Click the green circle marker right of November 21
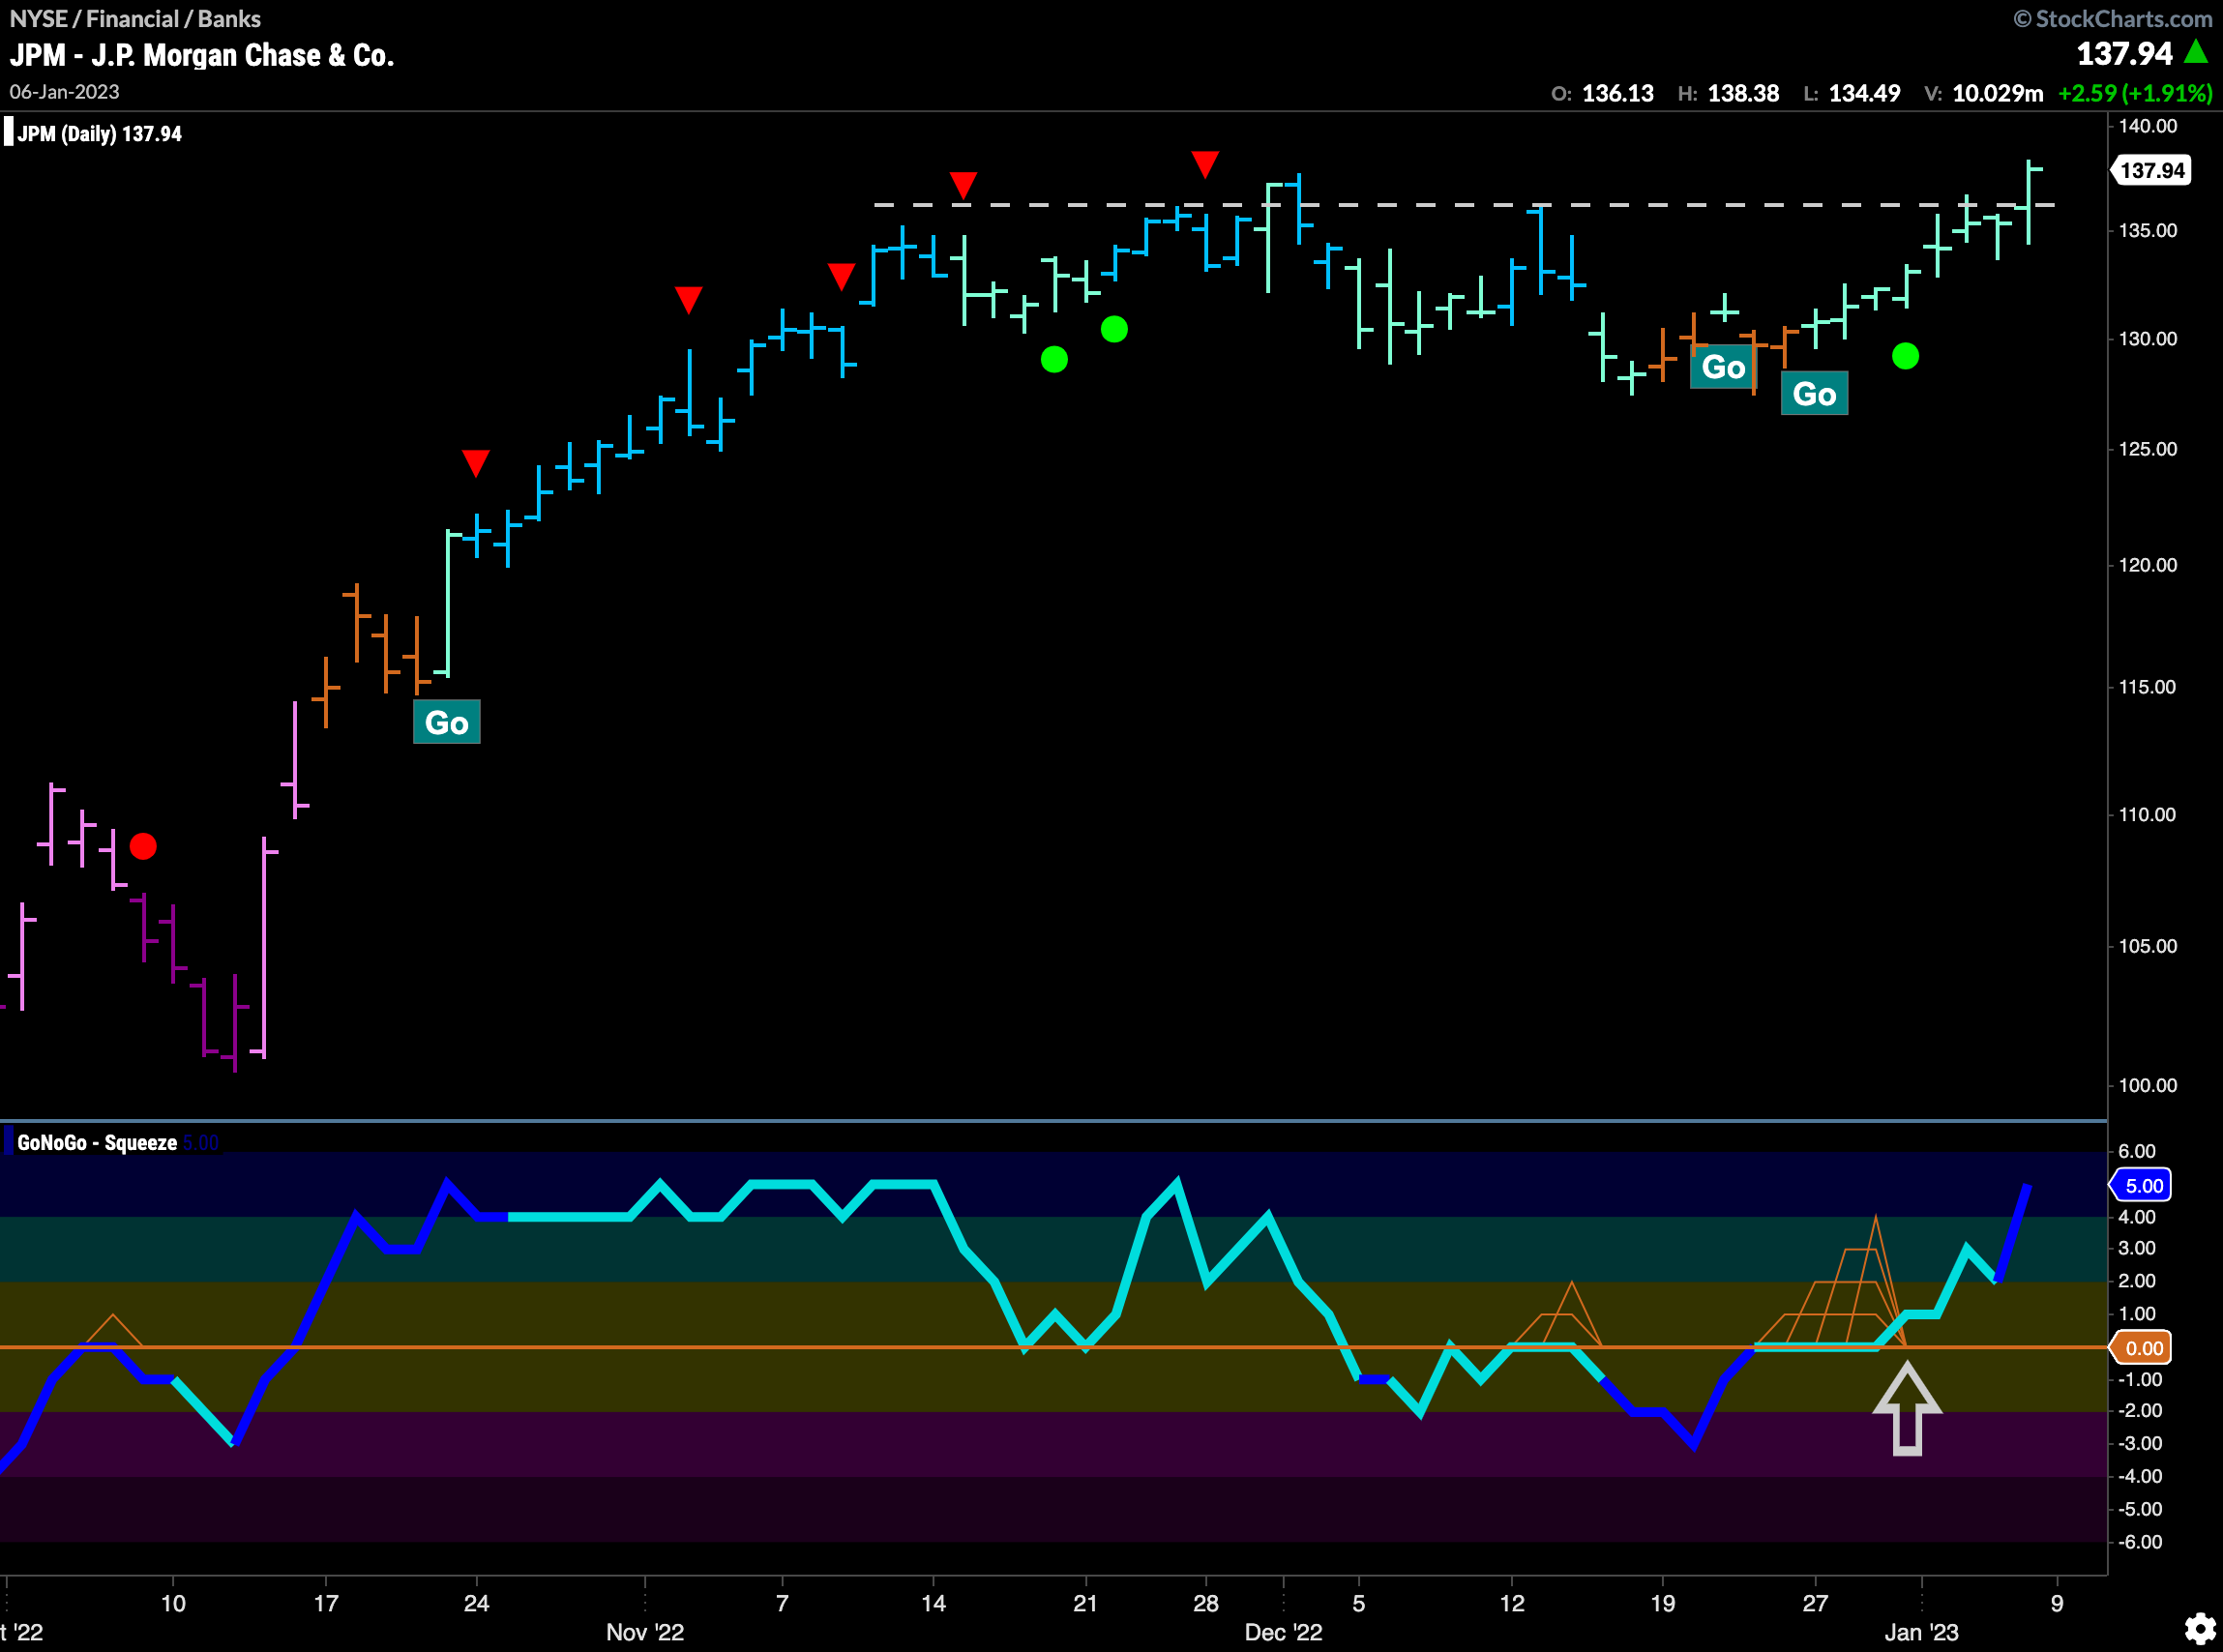This screenshot has height=1652, width=2223. (x=1114, y=329)
